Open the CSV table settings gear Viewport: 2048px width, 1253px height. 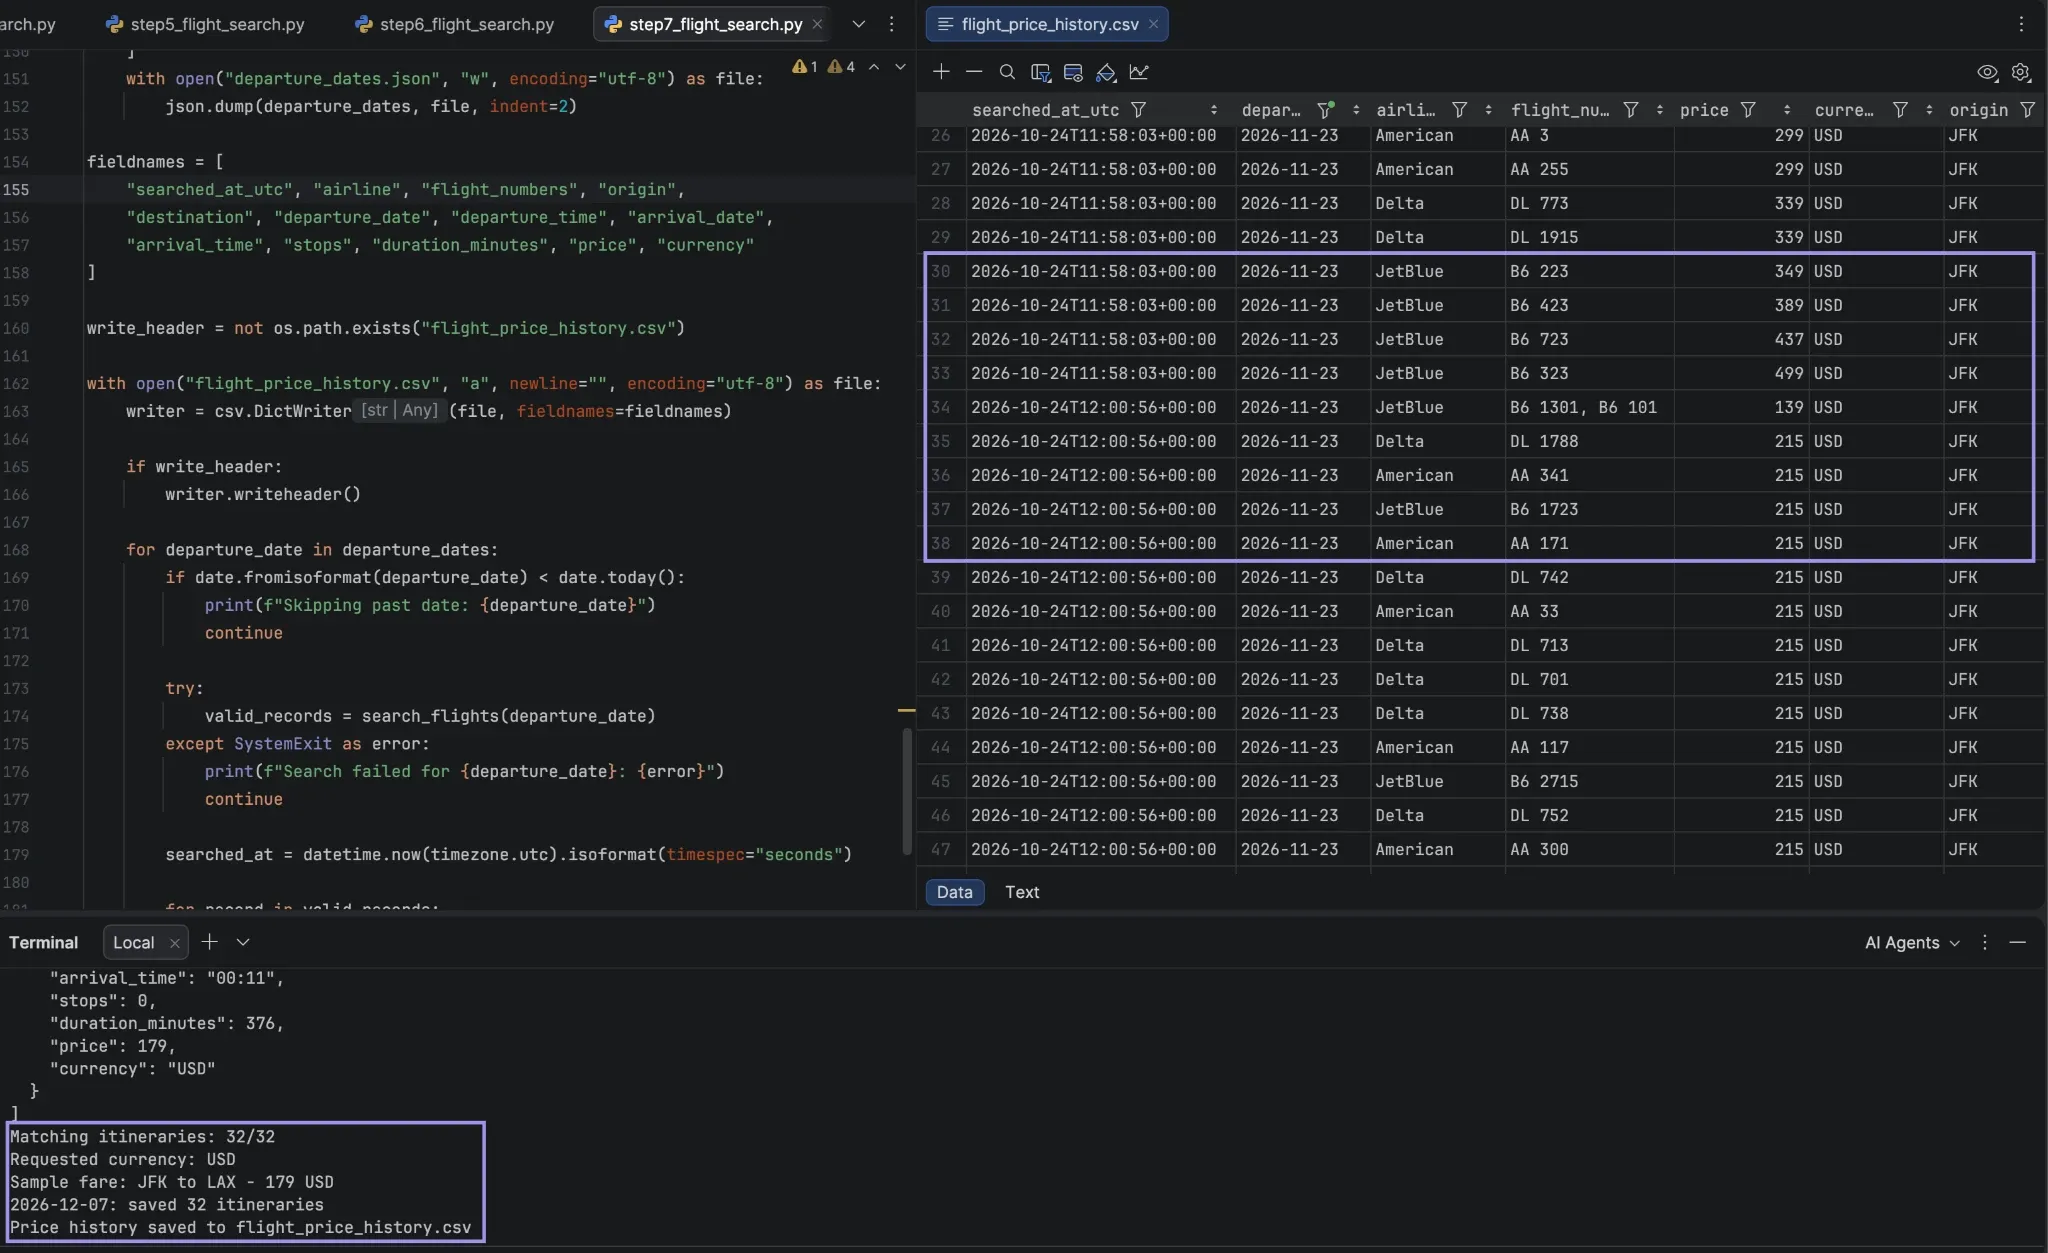pyautogui.click(x=2021, y=72)
